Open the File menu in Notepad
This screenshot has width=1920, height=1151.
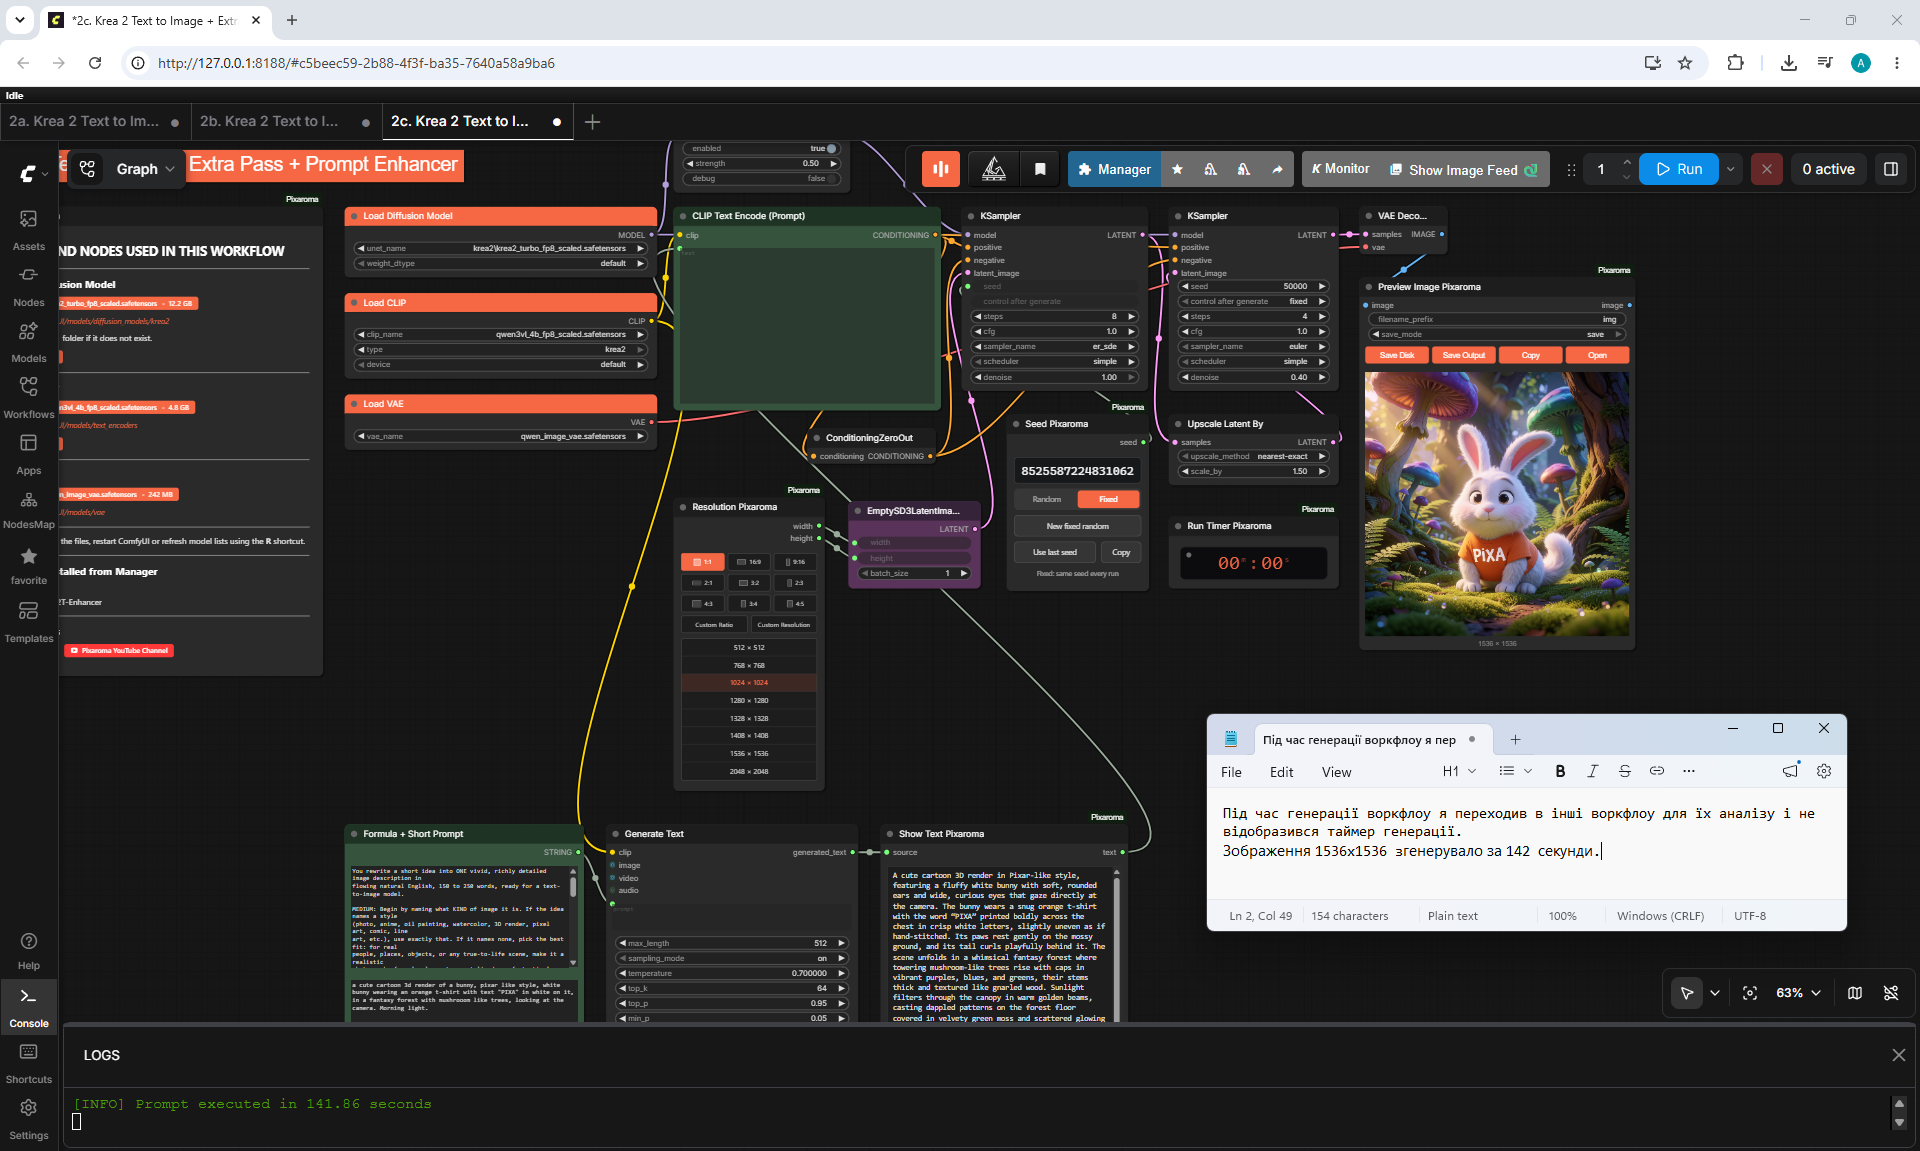click(1231, 772)
